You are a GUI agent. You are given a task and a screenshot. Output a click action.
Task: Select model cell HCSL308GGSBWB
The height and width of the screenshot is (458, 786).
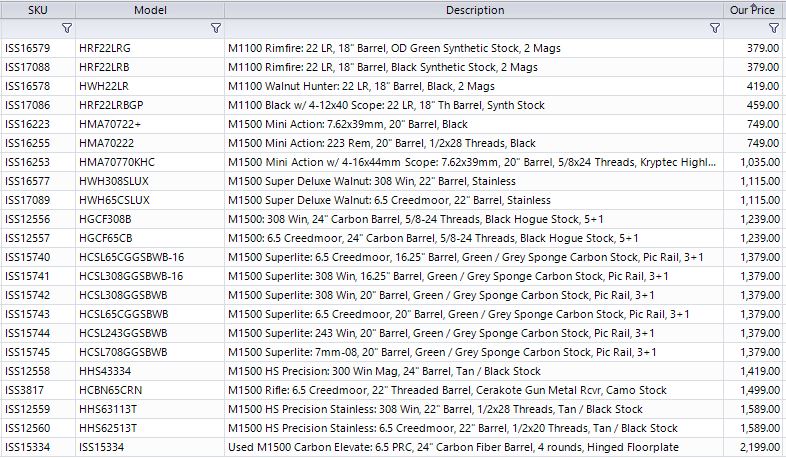(x=150, y=296)
